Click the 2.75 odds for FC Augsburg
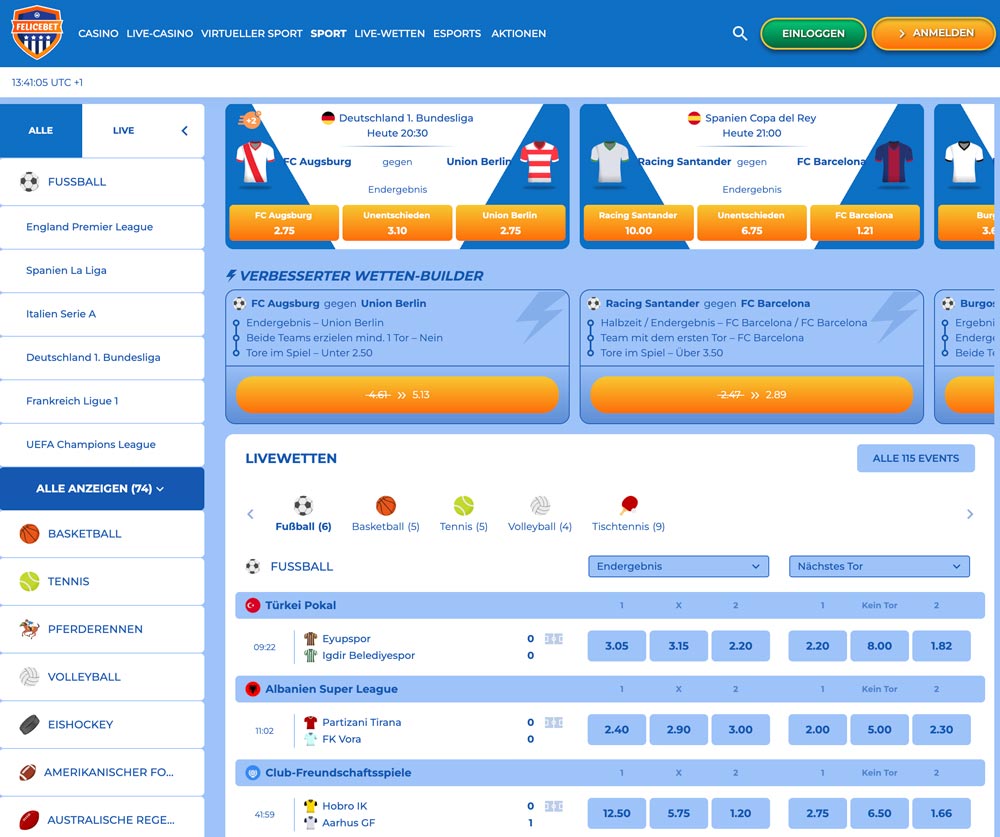 [283, 222]
